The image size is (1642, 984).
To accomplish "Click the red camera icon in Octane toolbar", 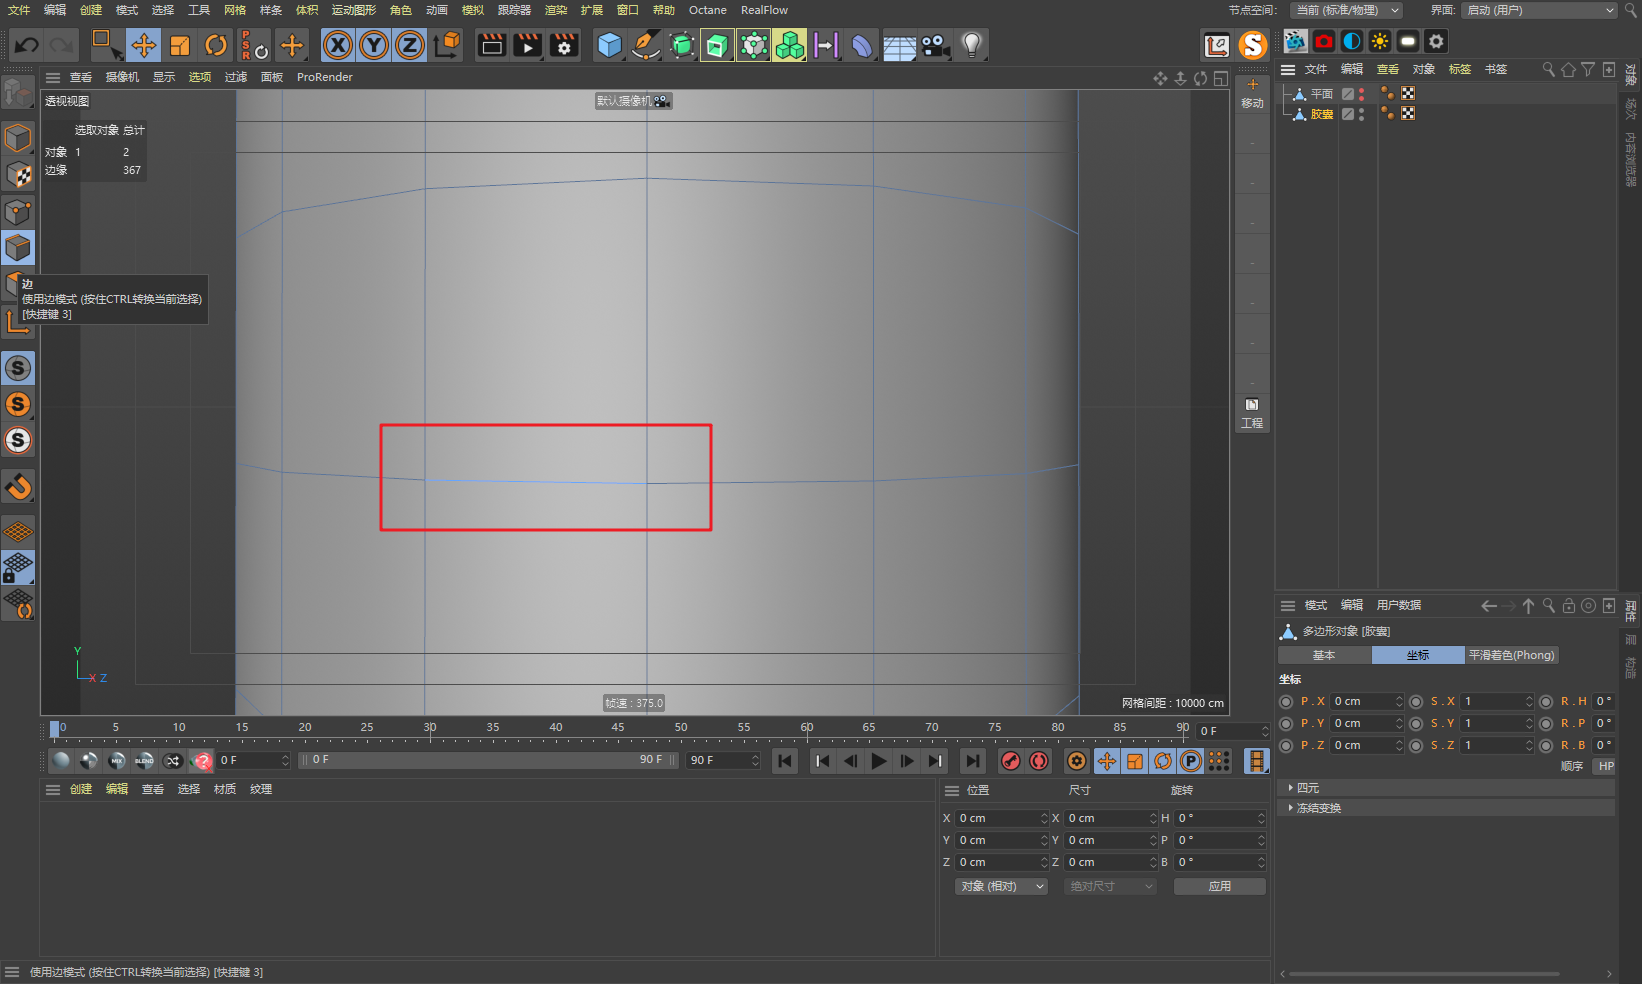I will [x=1324, y=41].
